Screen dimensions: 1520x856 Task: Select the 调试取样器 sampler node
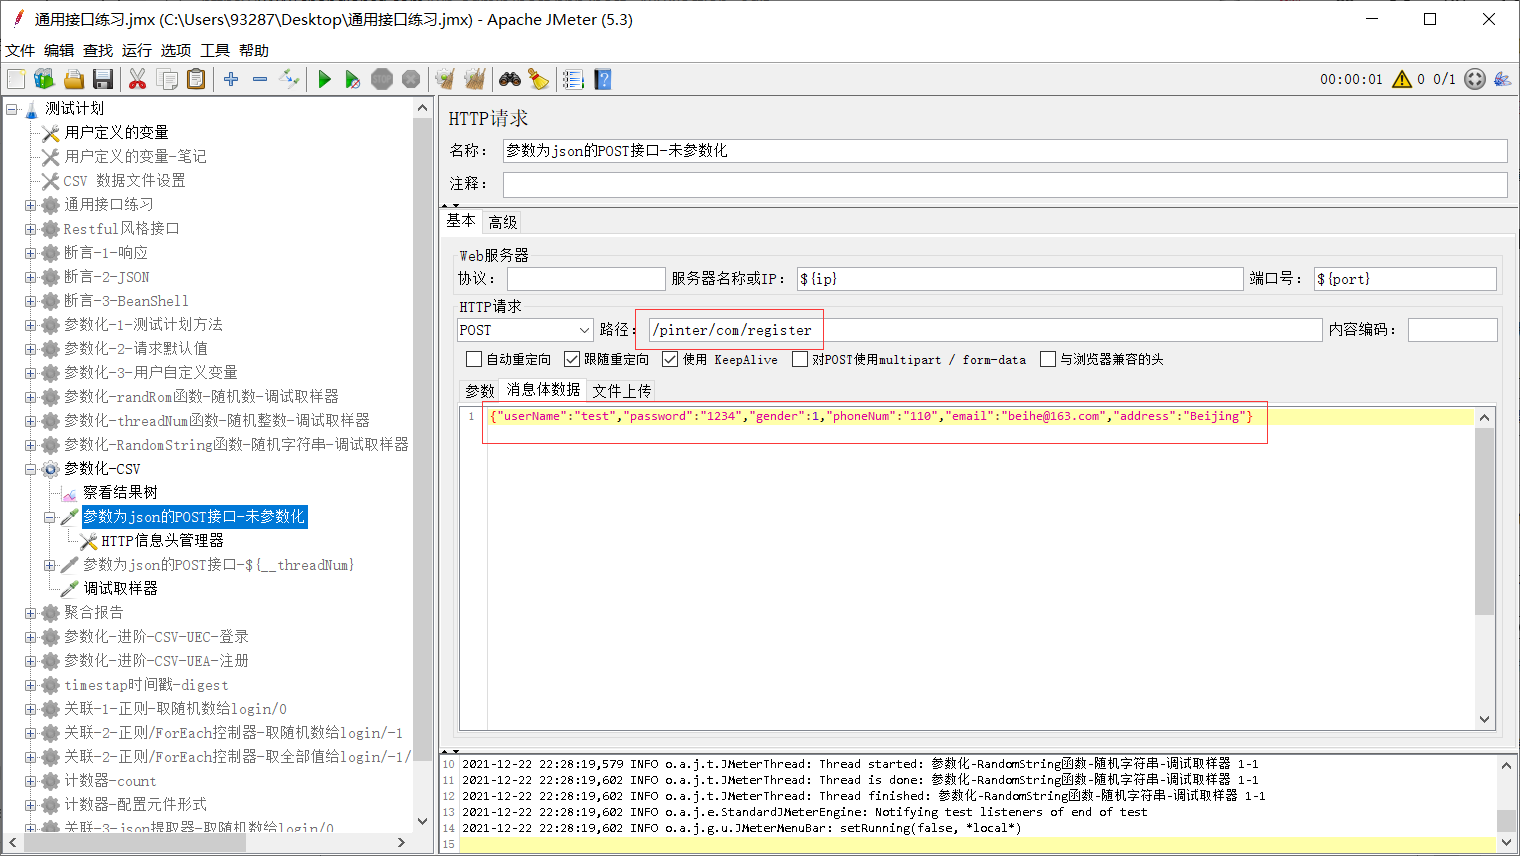pos(120,588)
